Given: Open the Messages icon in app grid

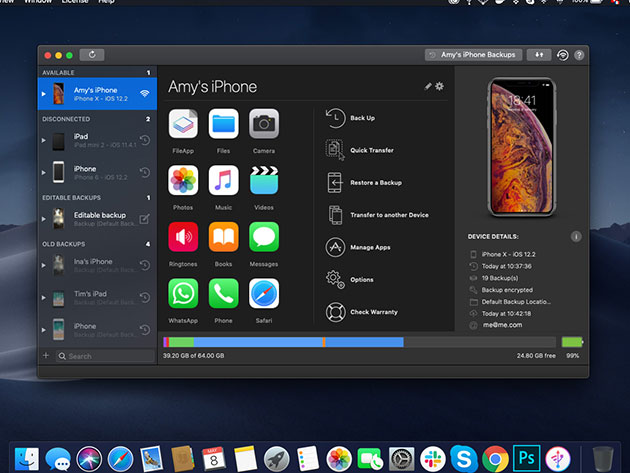Looking at the screenshot, I should [264, 237].
